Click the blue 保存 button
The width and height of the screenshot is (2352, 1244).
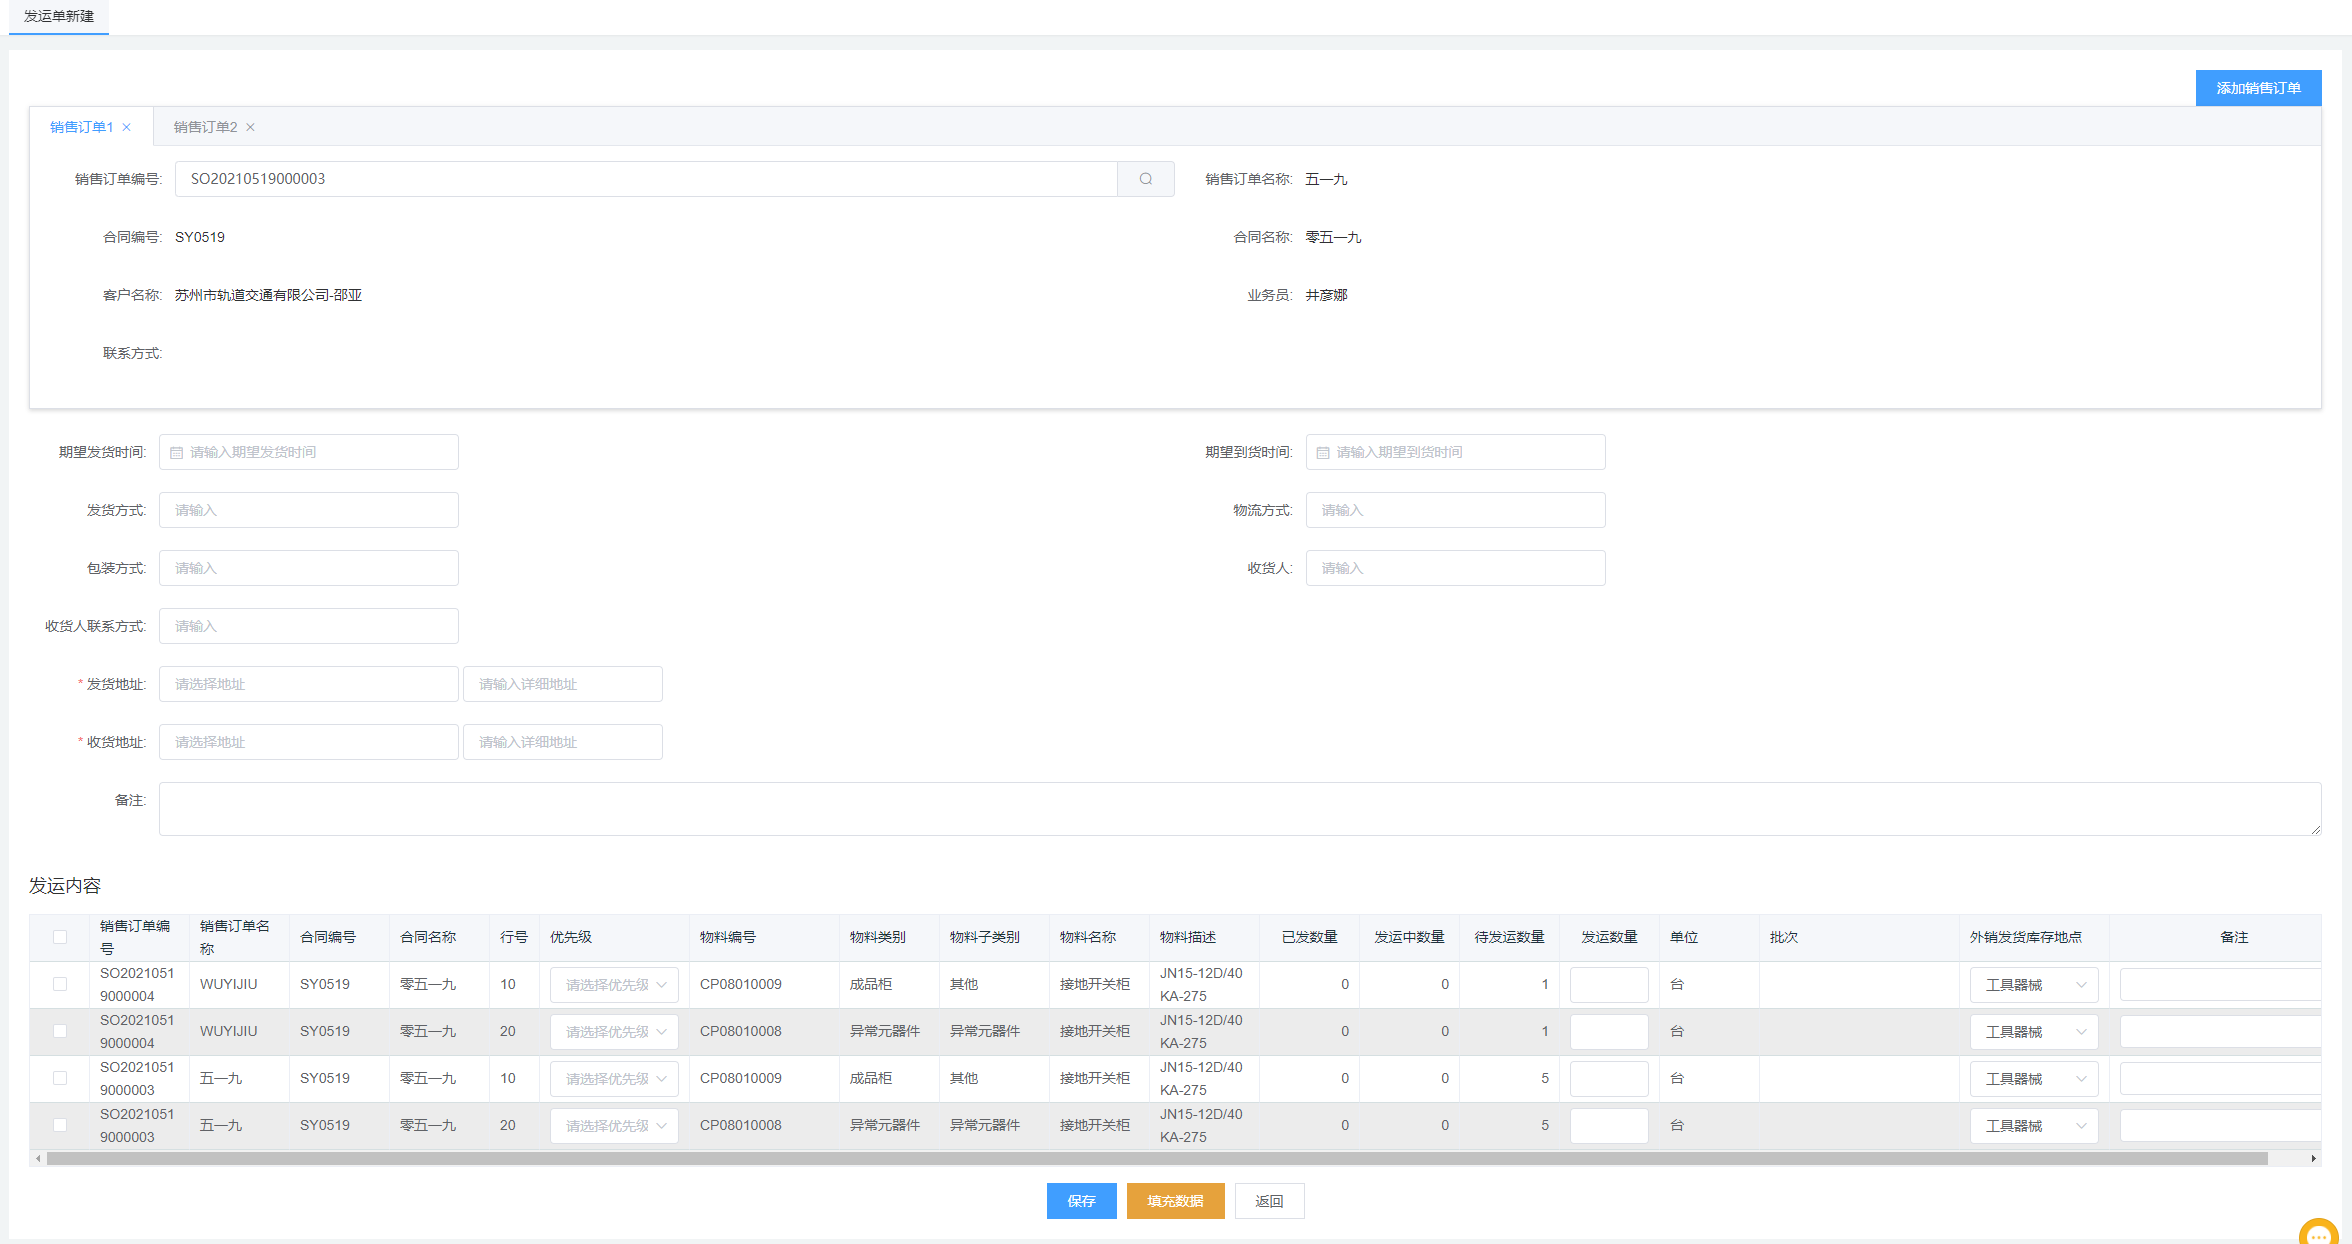click(1081, 1201)
